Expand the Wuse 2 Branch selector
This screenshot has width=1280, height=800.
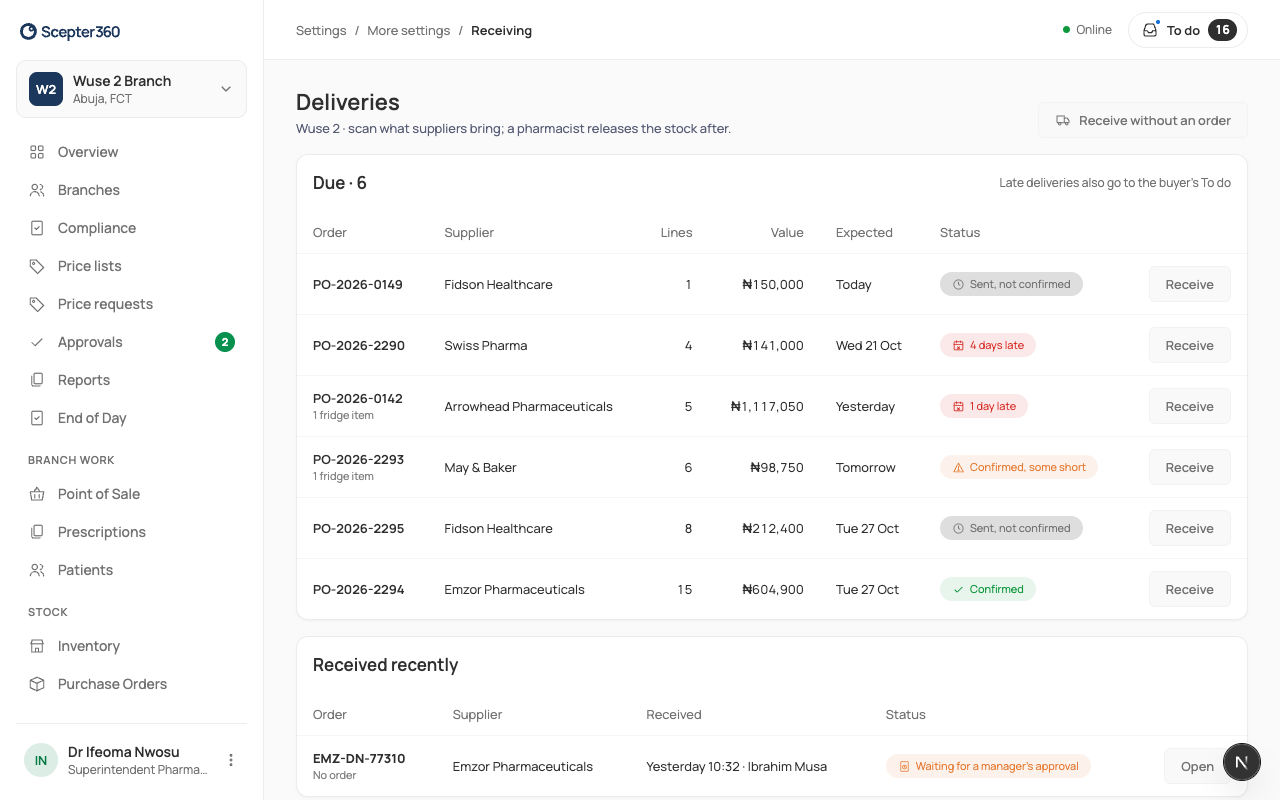[131, 89]
